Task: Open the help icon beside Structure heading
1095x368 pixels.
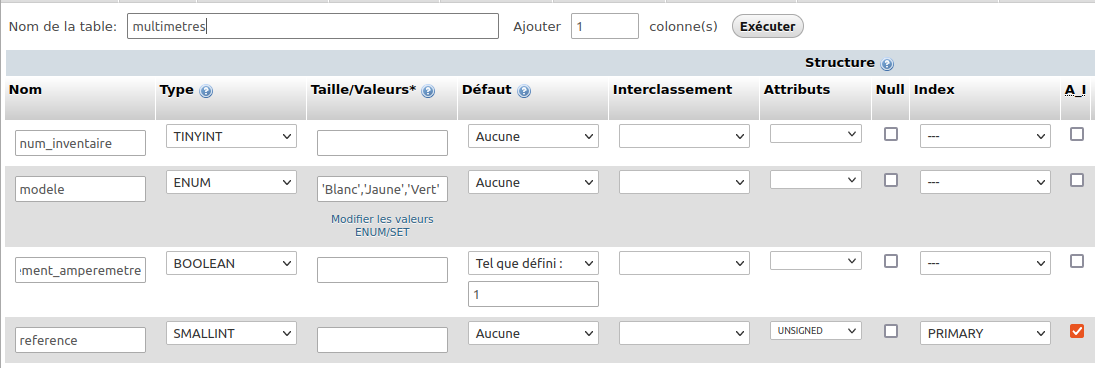Action: click(x=887, y=64)
